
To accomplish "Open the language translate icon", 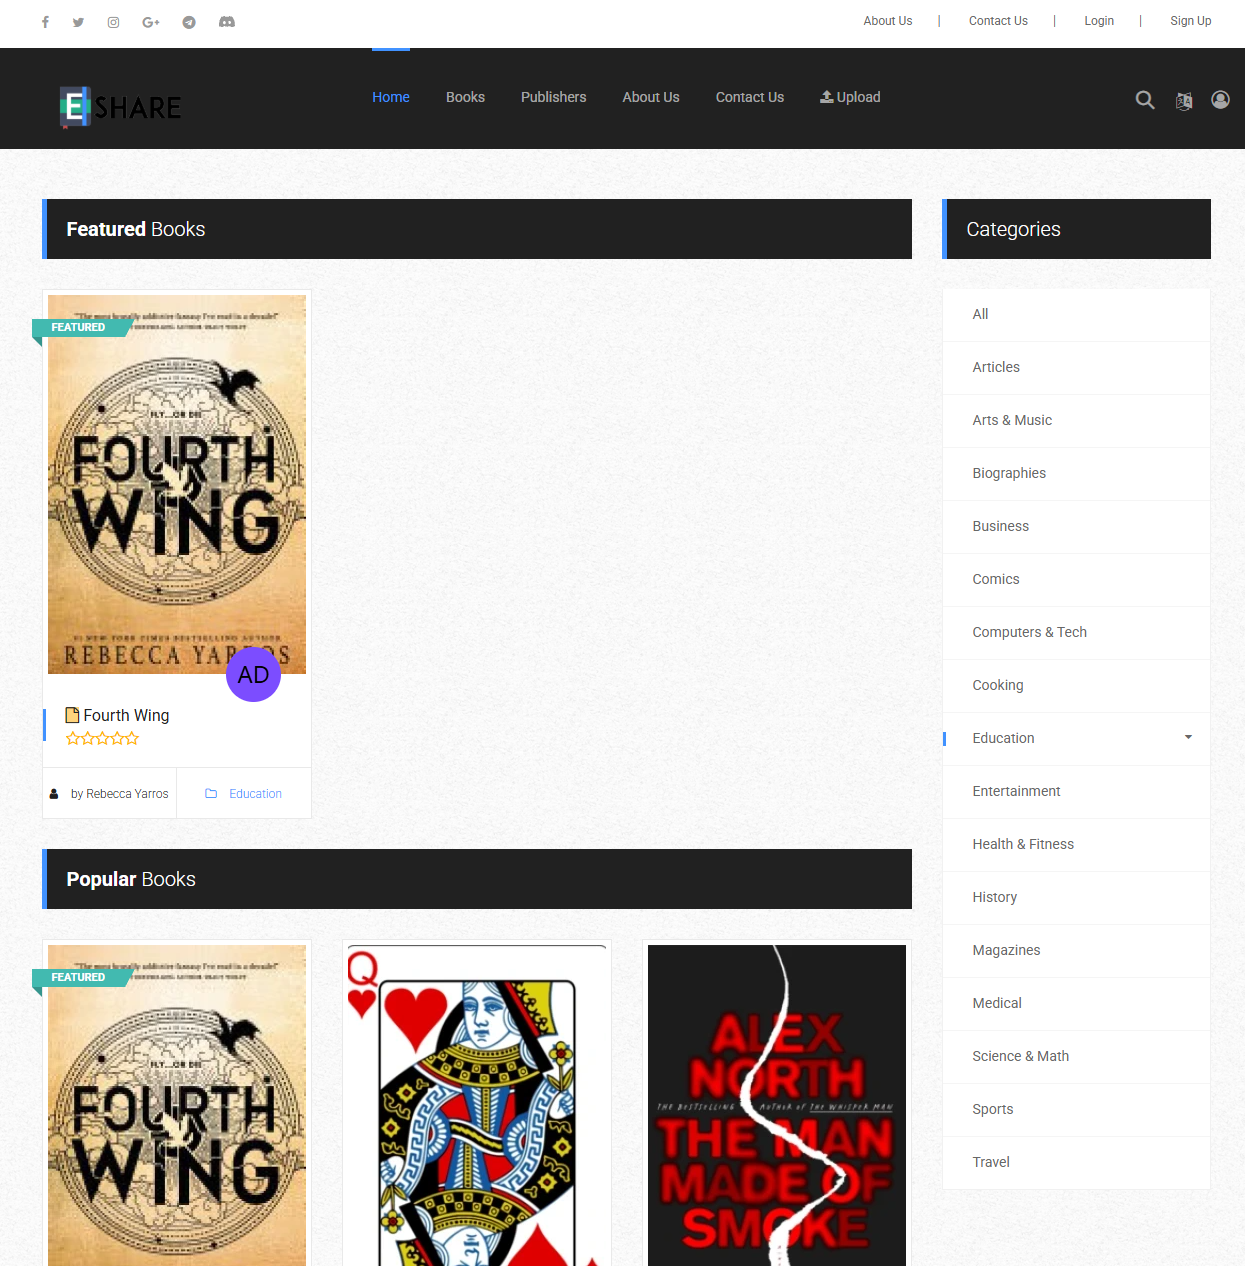I will (1184, 101).
